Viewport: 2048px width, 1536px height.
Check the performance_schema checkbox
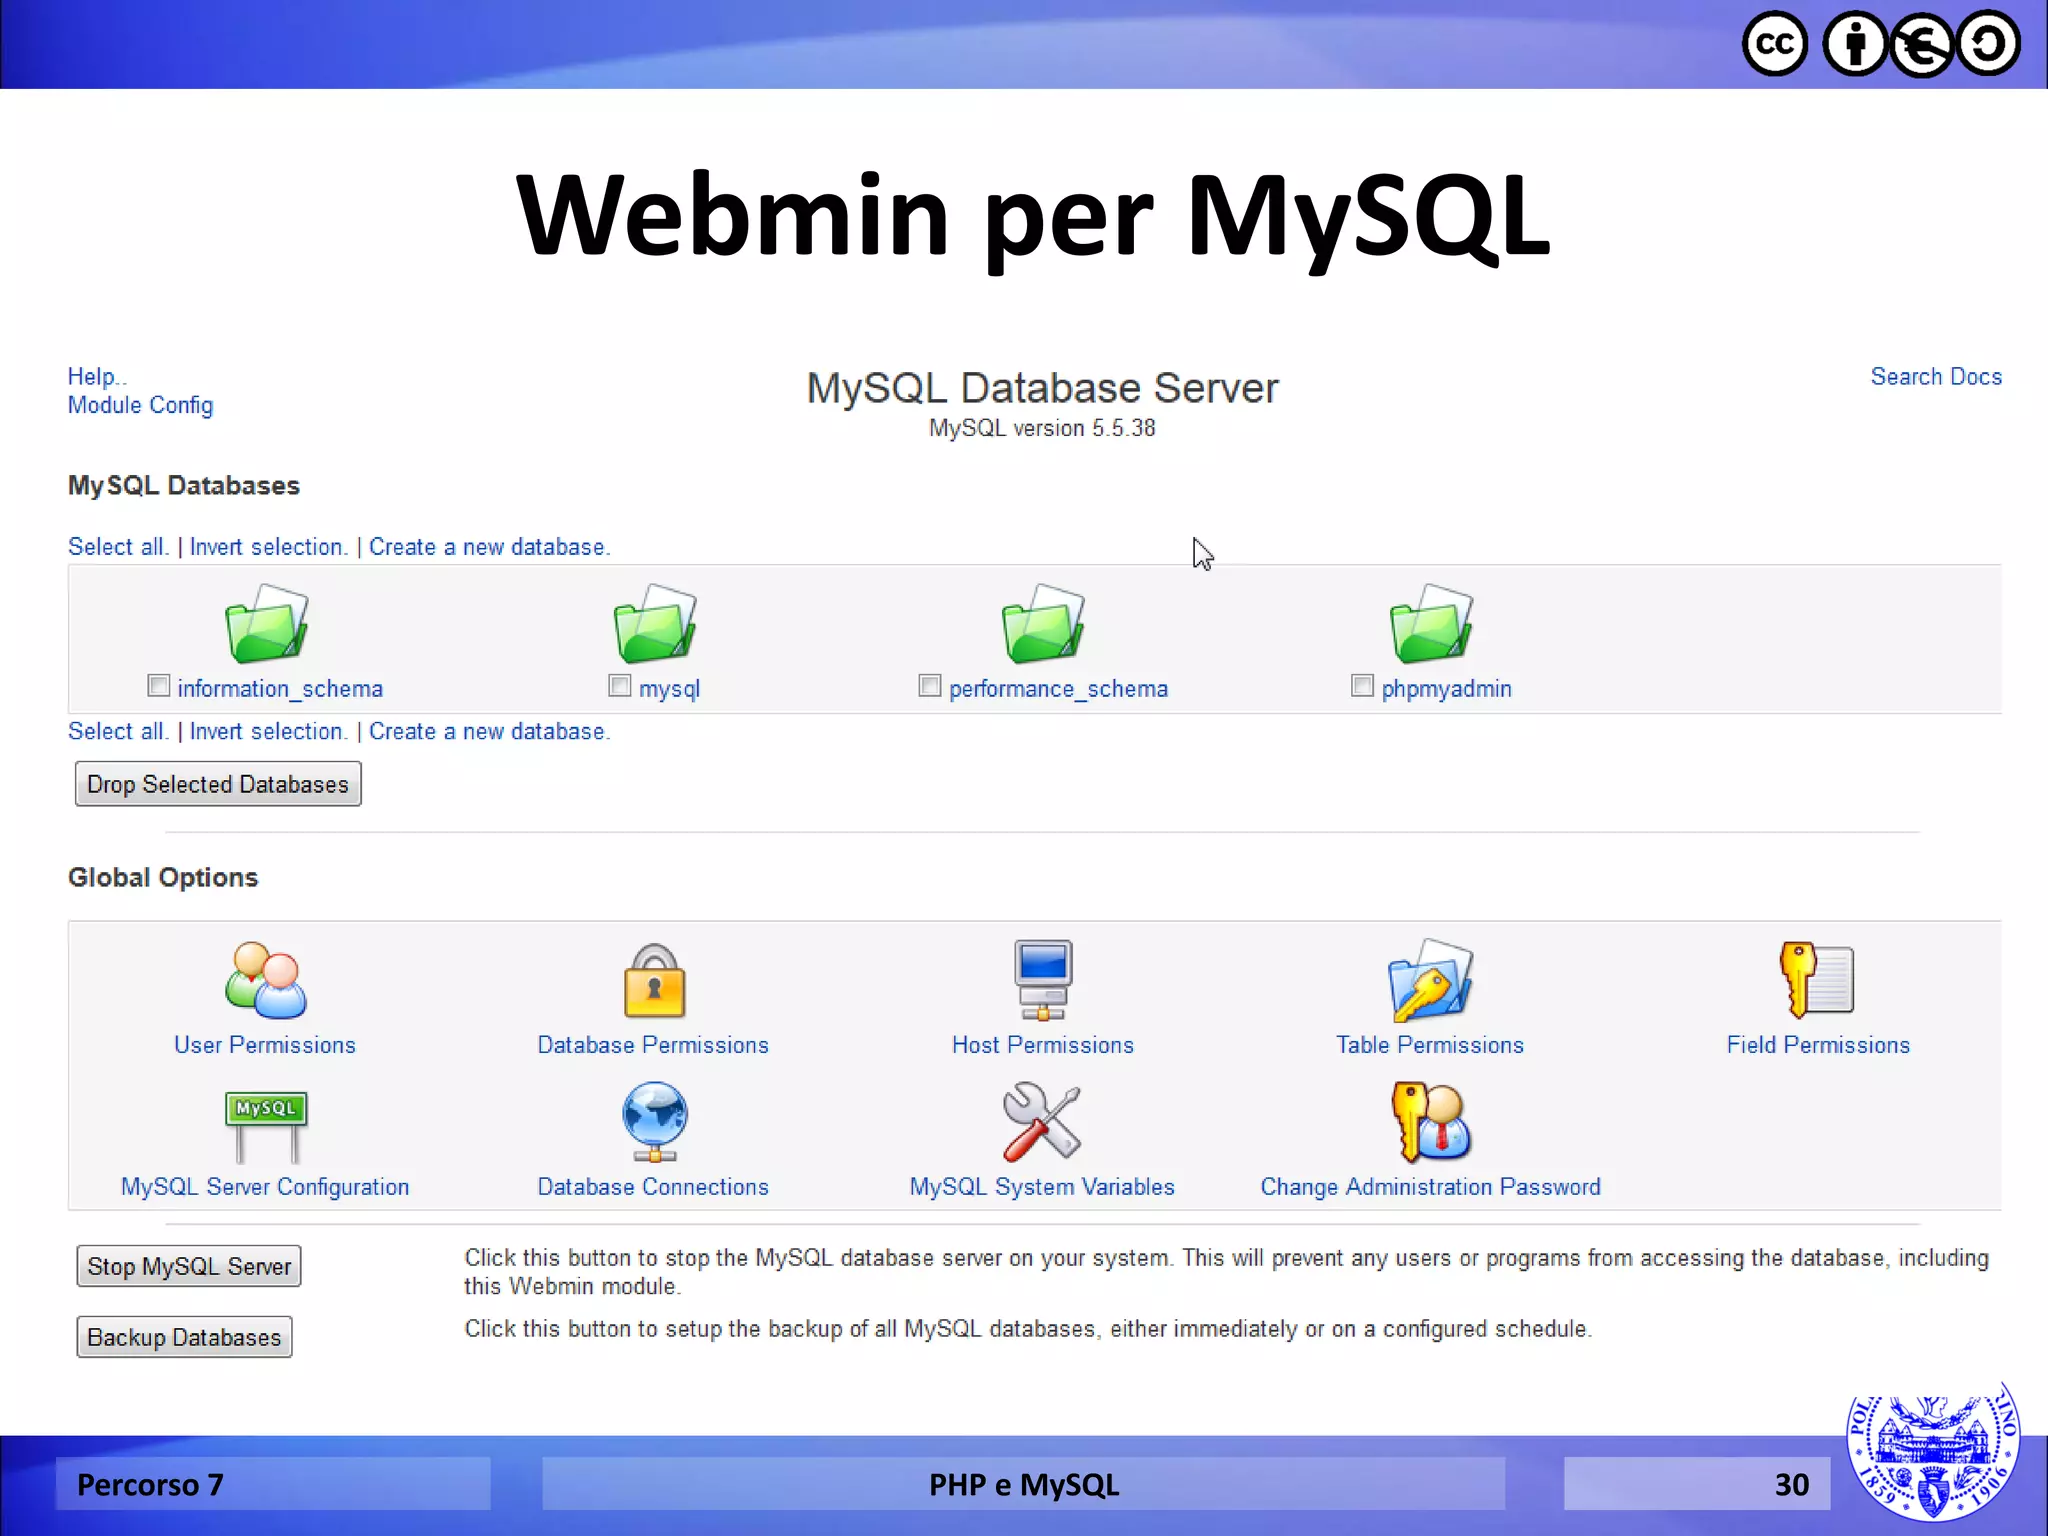pyautogui.click(x=930, y=686)
